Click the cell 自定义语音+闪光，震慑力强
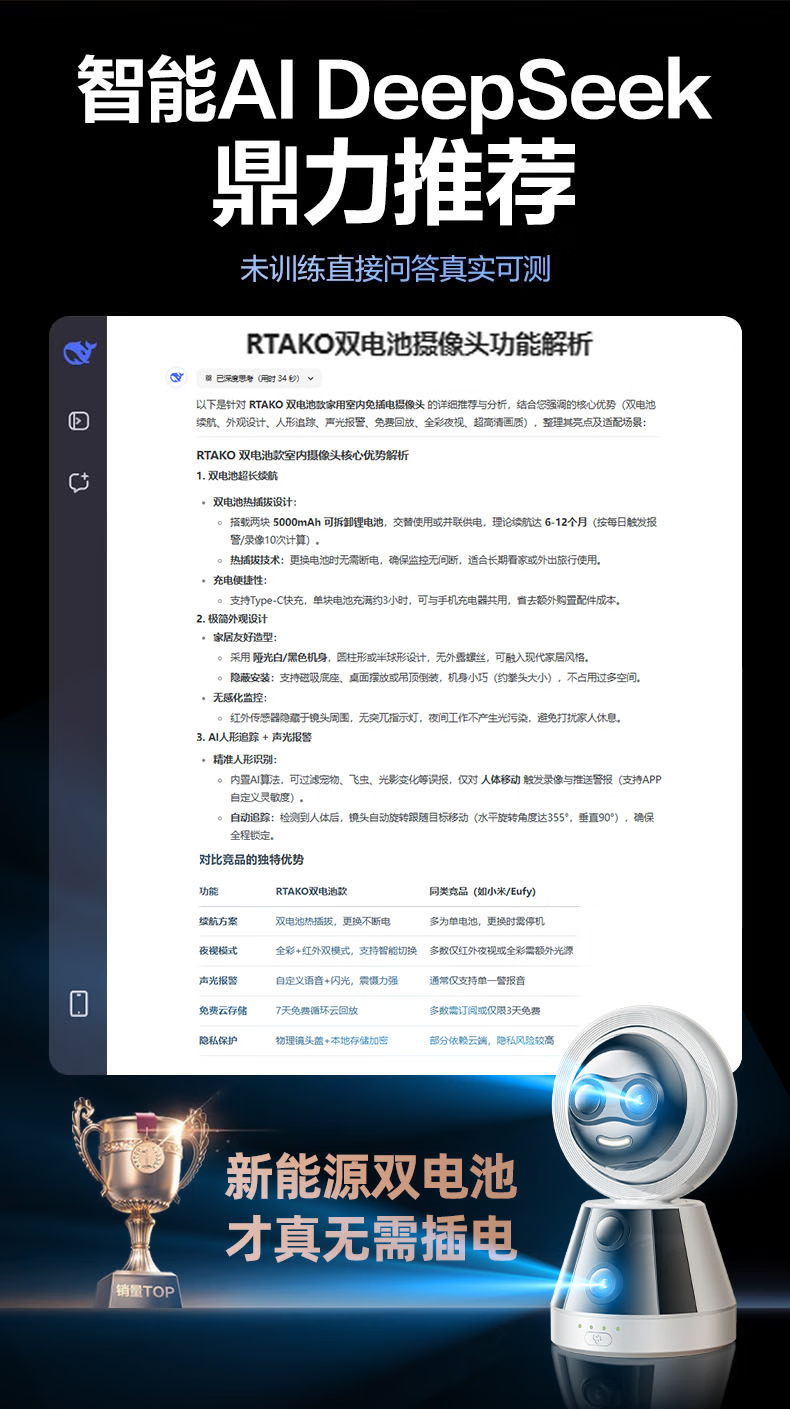Viewport: 790px width, 1409px height. 336,980
